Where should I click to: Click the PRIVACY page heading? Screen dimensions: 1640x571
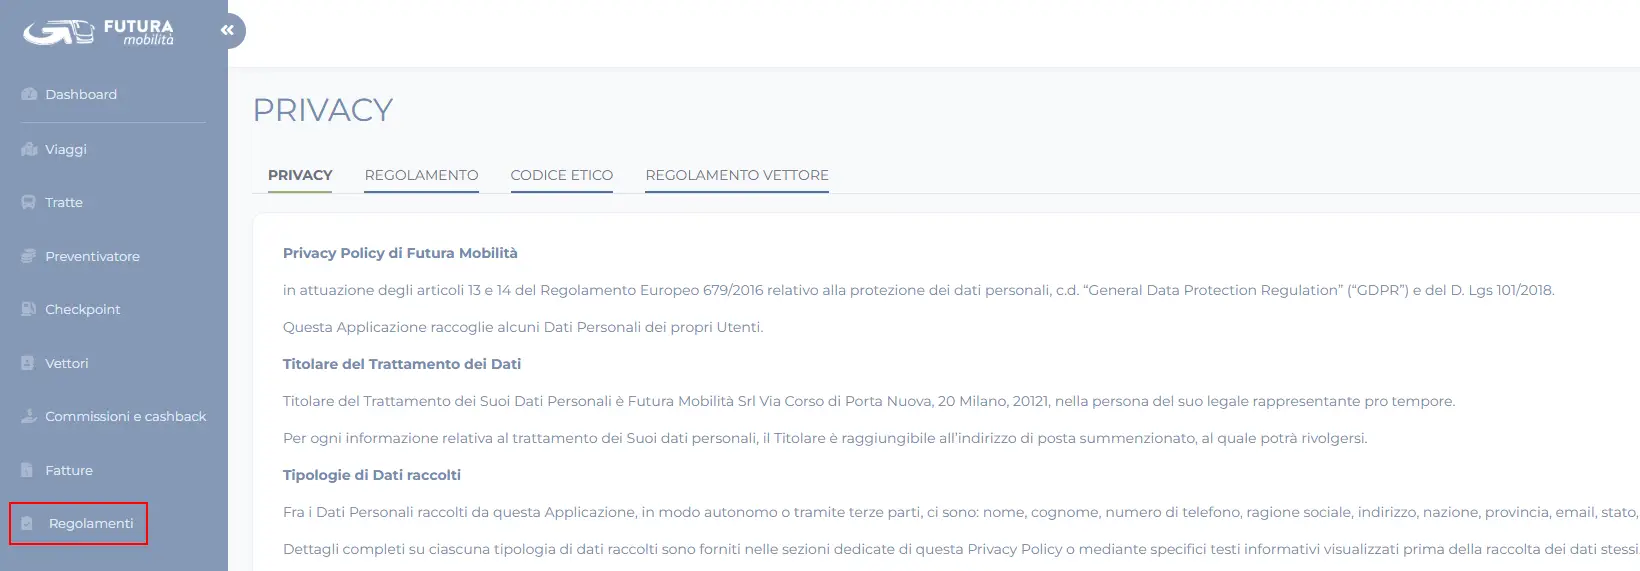[323, 110]
